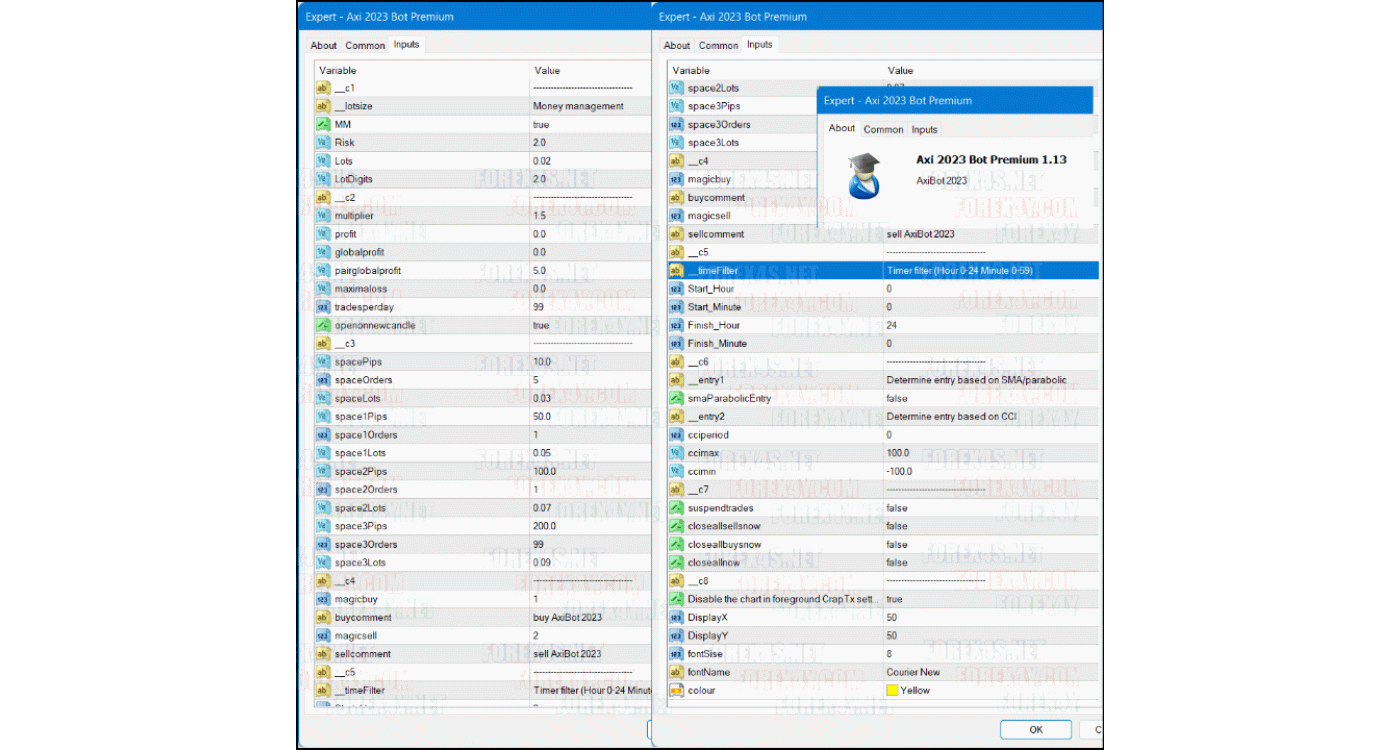Click the openonnewcandle boolean icon
This screenshot has width=1400, height=750.
tap(323, 325)
